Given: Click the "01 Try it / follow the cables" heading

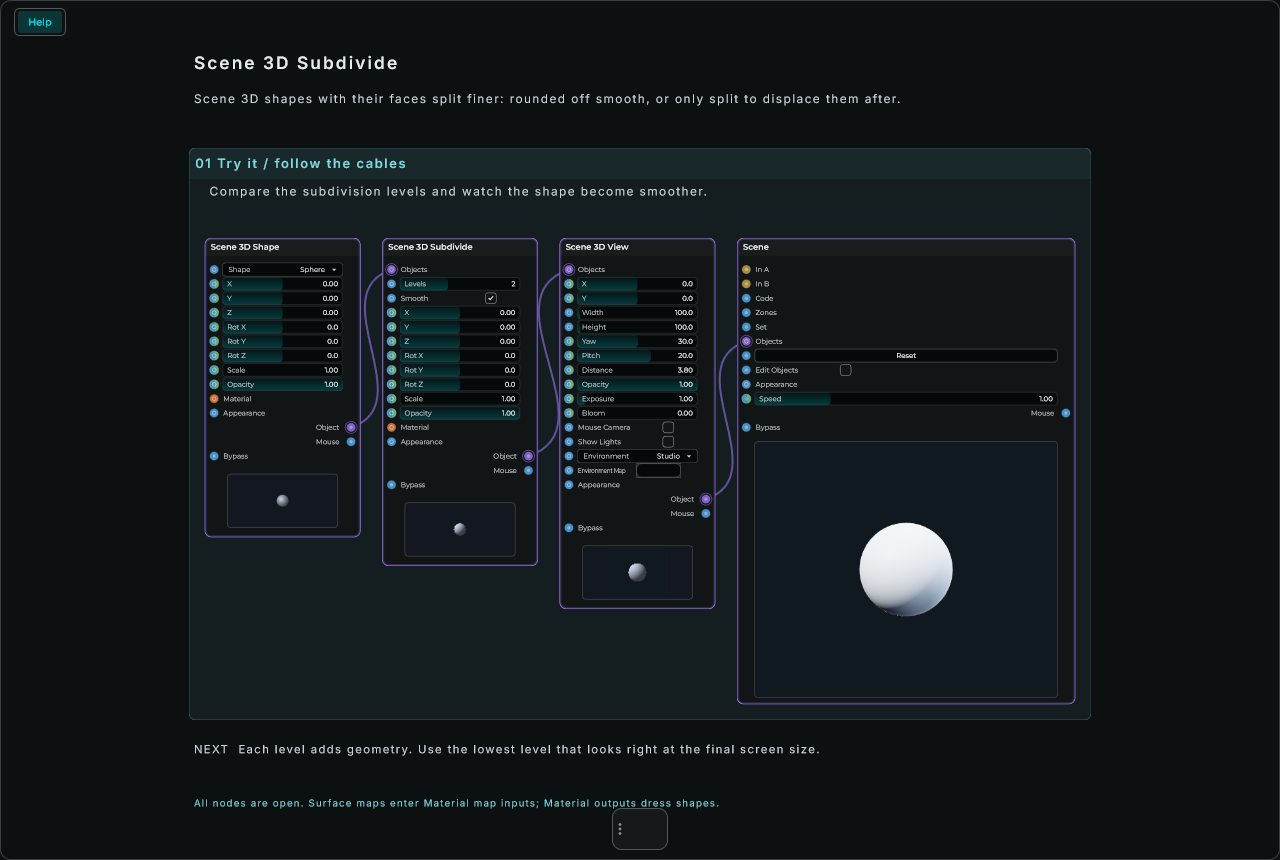Looking at the screenshot, I should point(301,163).
